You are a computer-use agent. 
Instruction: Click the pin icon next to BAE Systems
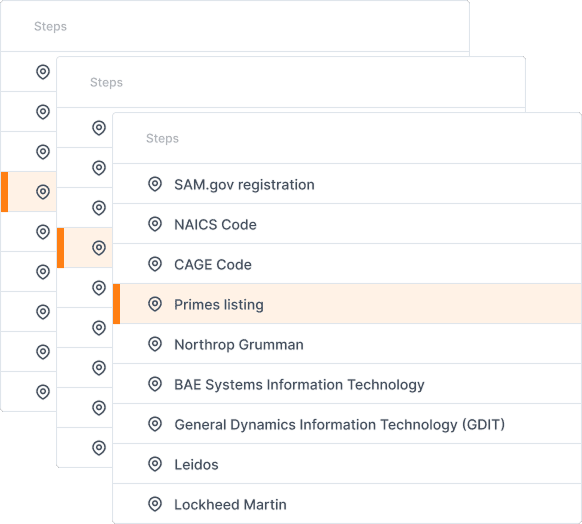pyautogui.click(x=155, y=384)
